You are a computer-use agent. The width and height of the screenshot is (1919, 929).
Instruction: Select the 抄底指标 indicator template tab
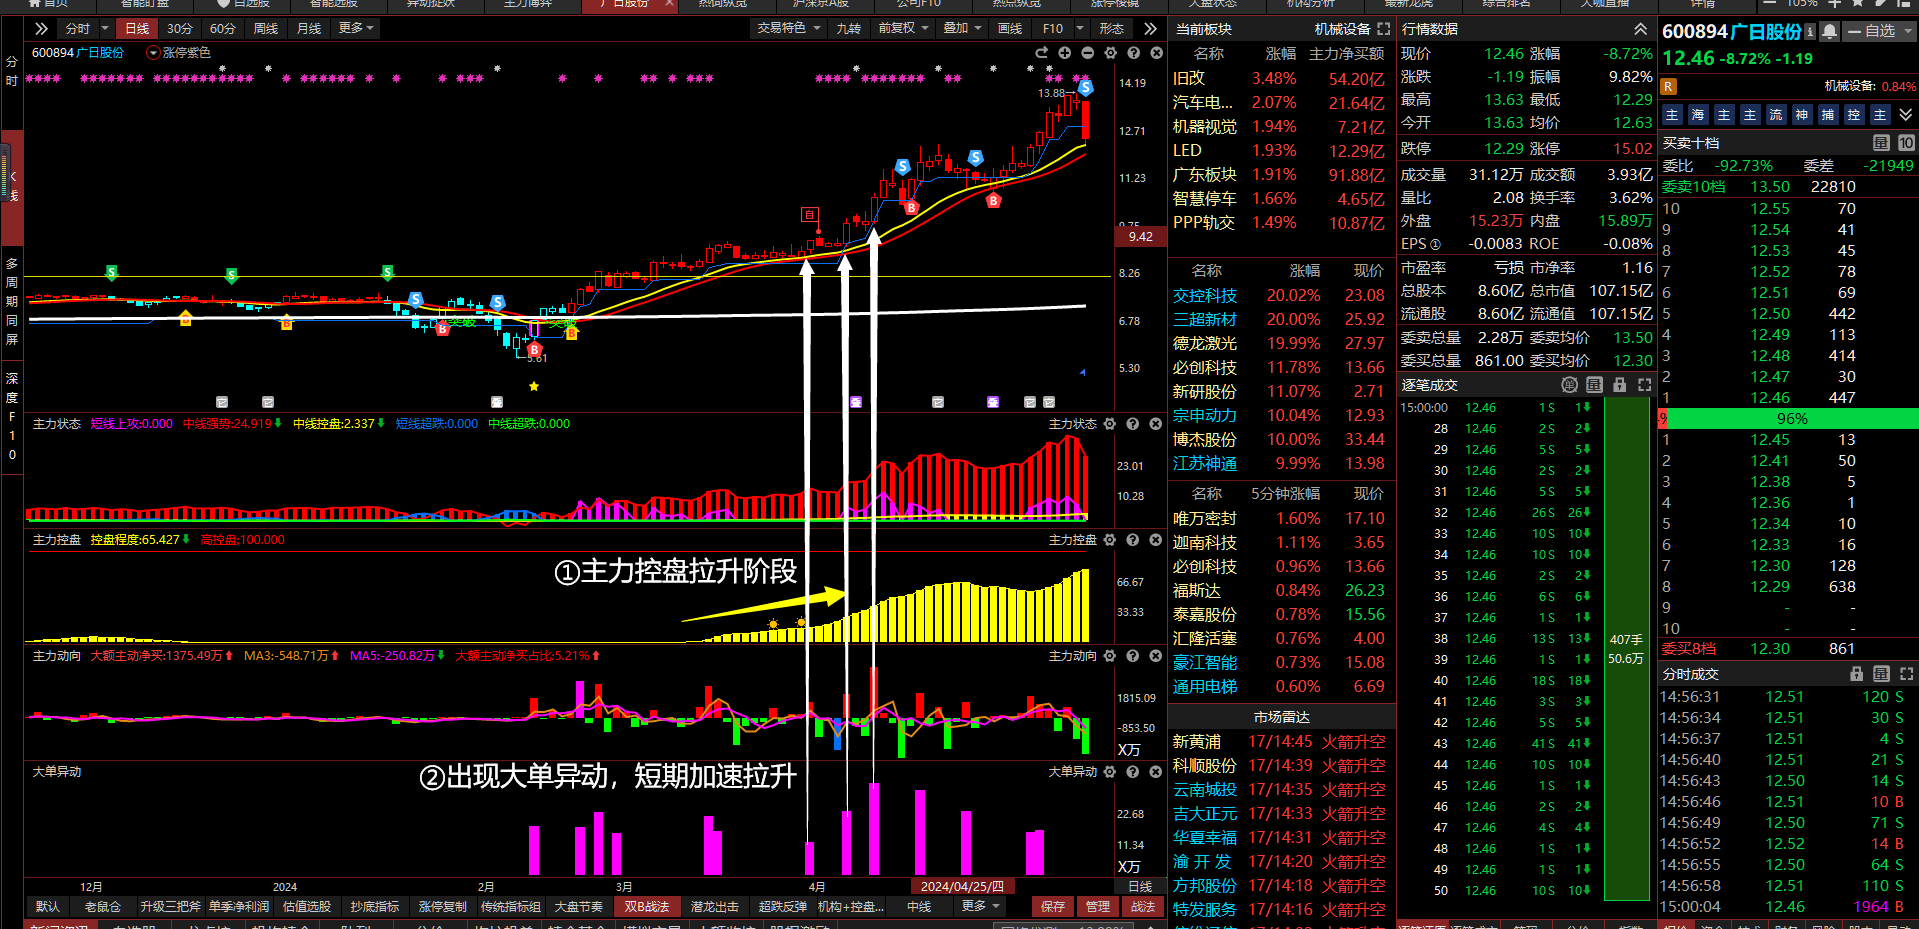375,907
